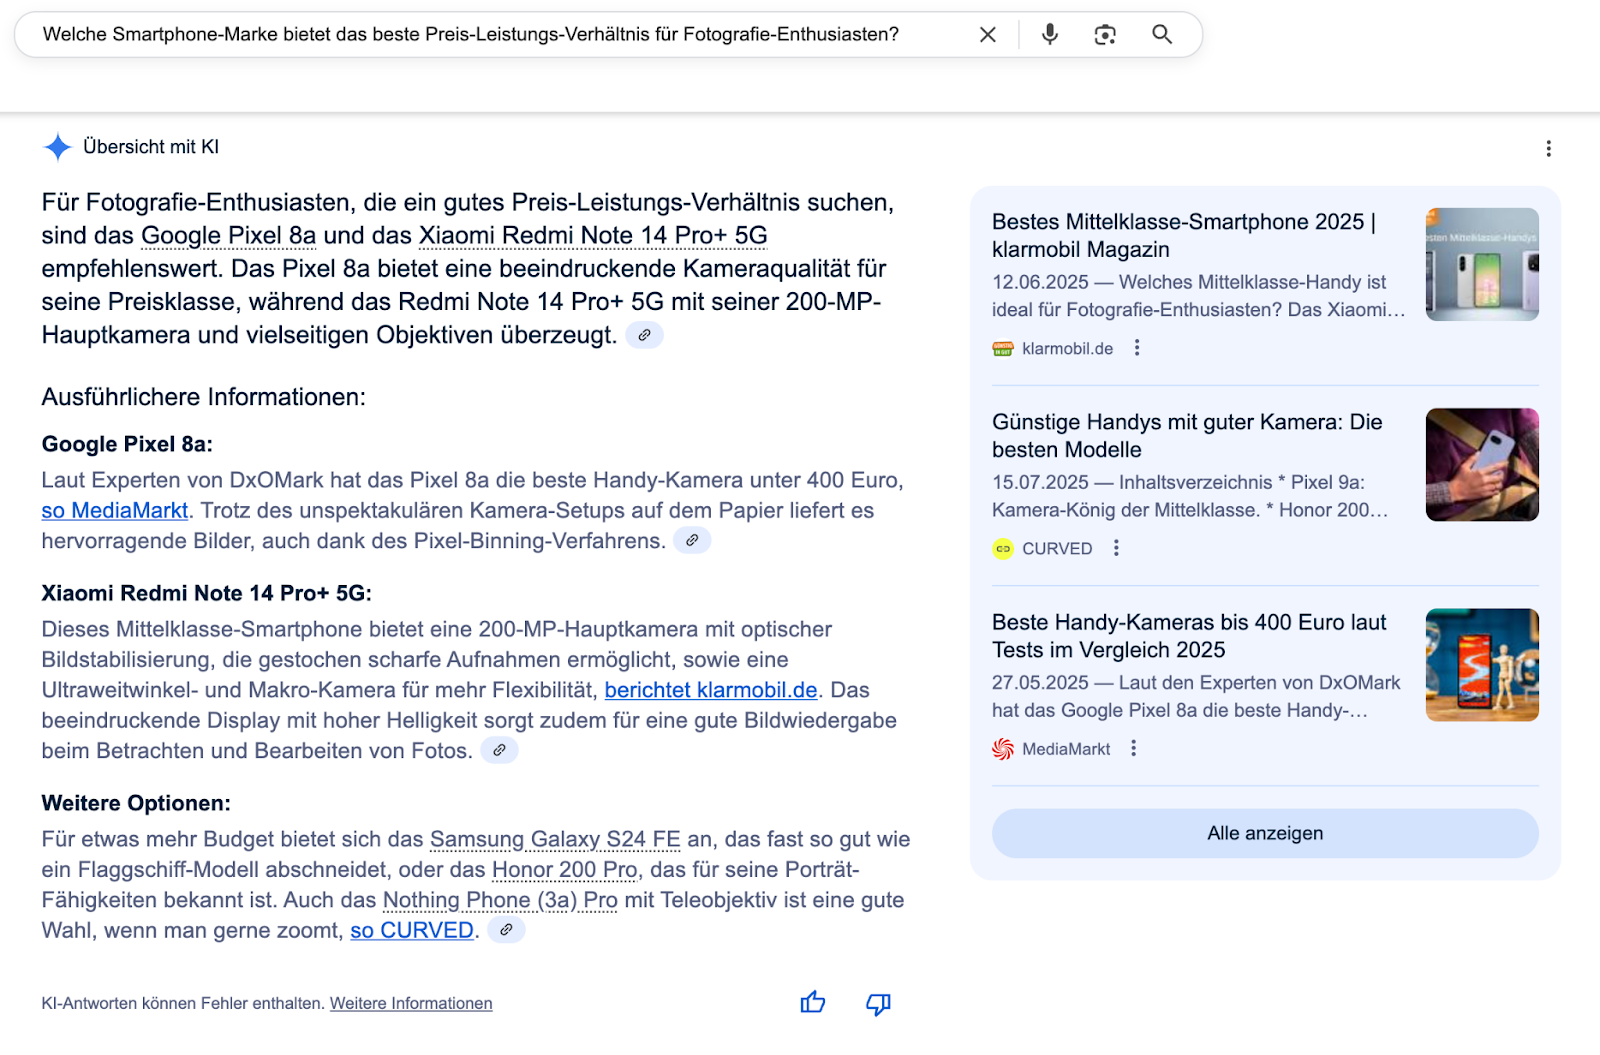Open Google Lens image search
The height and width of the screenshot is (1055, 1600).
[1105, 34]
